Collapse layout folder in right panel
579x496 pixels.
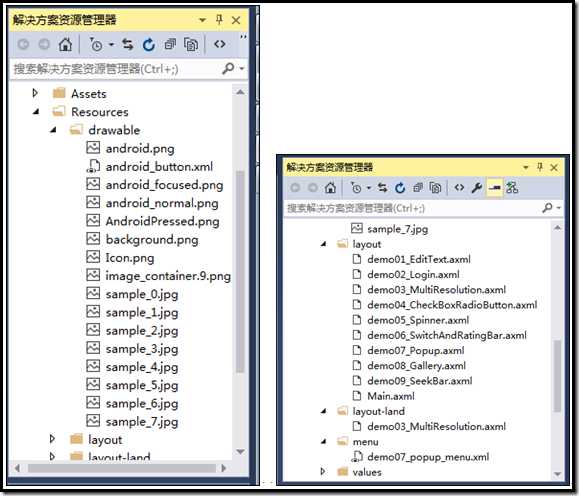324,244
